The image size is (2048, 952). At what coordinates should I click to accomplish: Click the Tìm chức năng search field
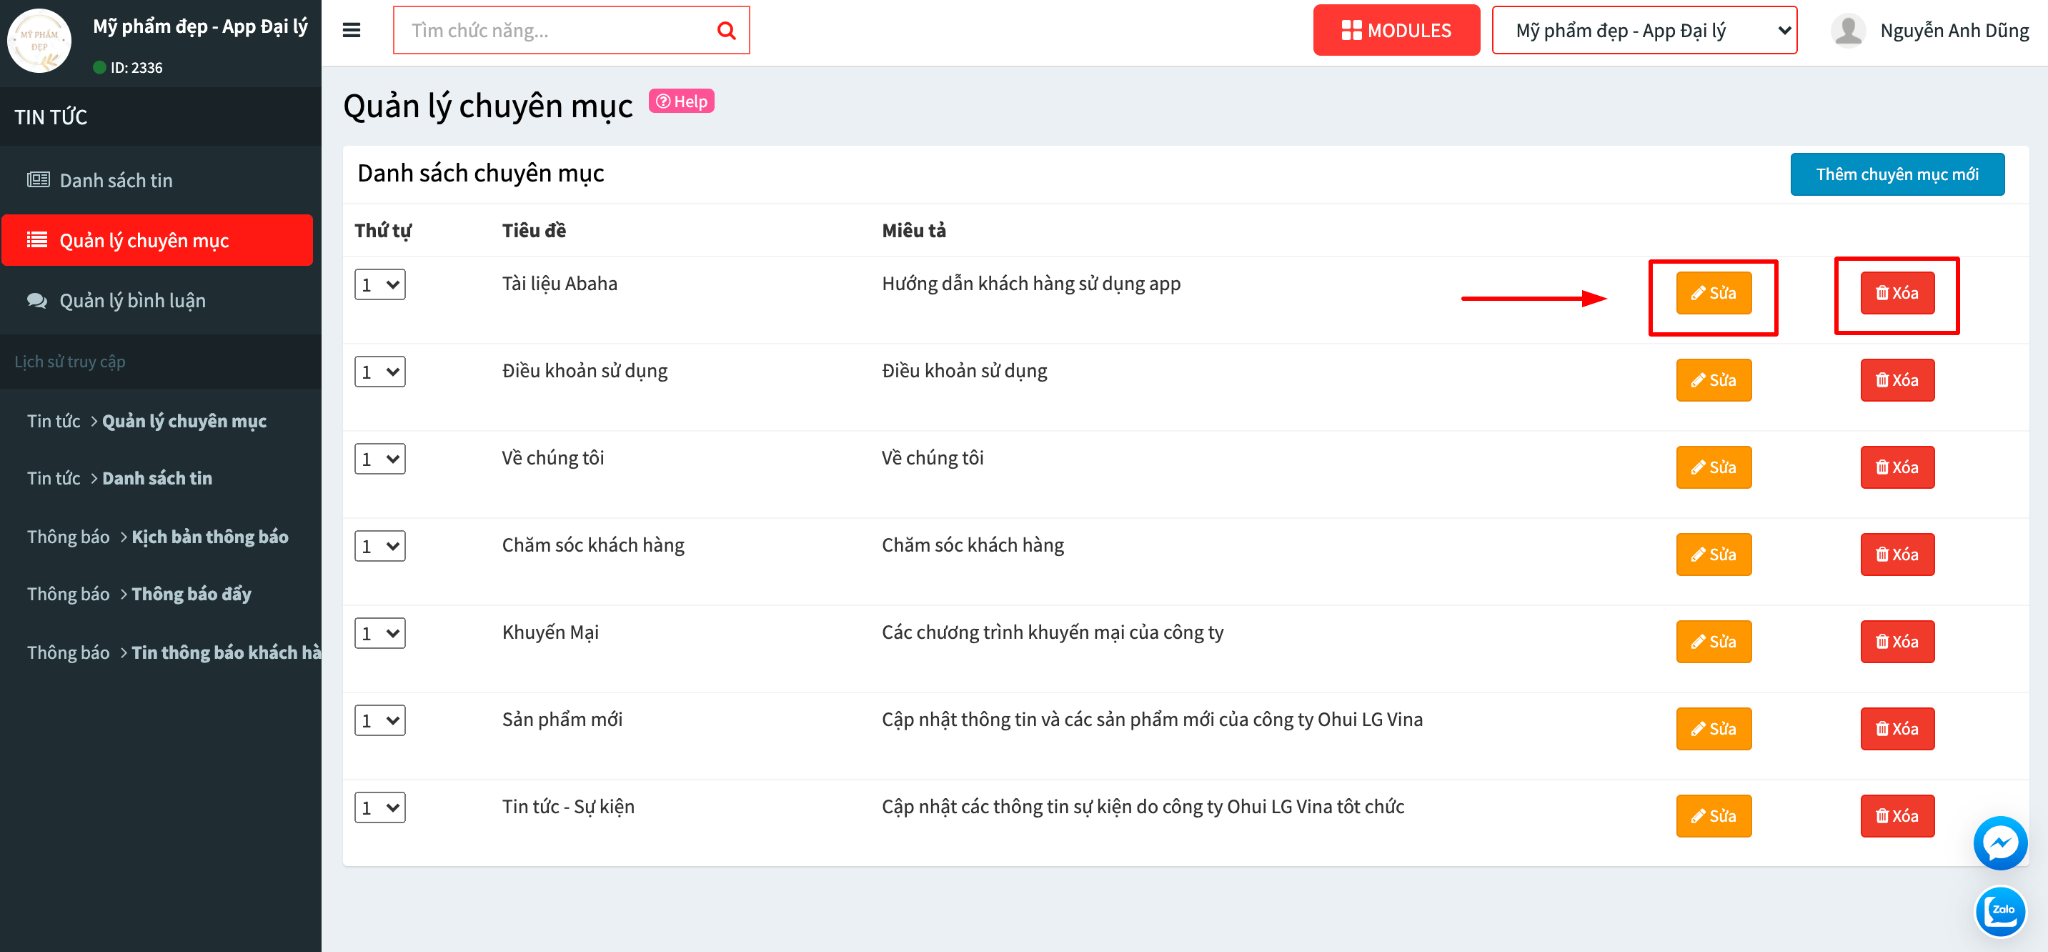click(555, 31)
